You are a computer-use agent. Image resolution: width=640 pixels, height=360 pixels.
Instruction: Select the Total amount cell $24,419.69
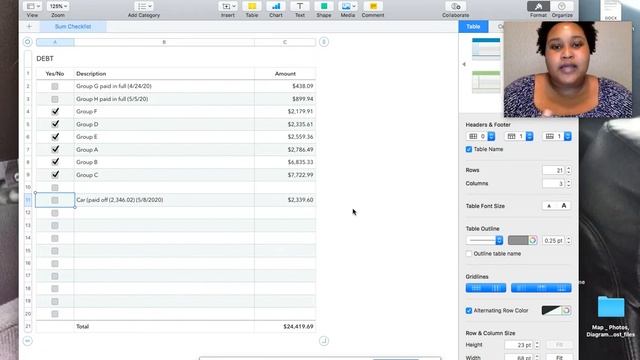coord(285,327)
